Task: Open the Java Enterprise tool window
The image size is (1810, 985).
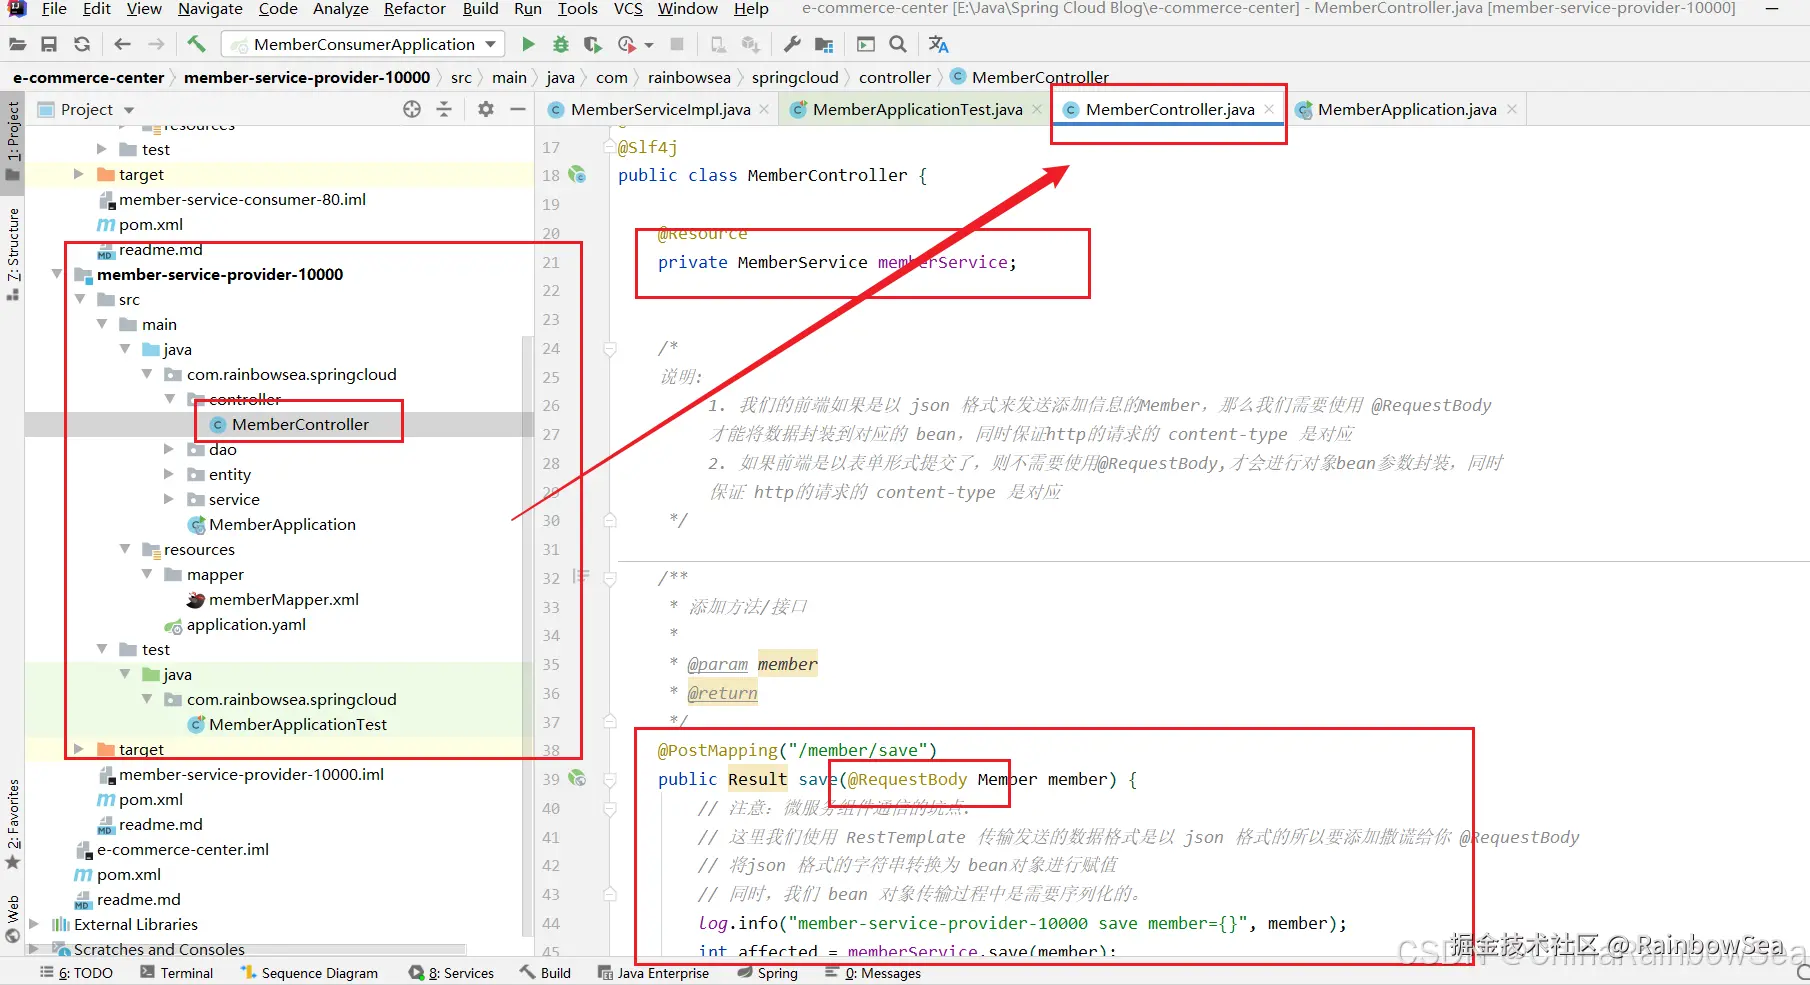Action: tap(653, 973)
